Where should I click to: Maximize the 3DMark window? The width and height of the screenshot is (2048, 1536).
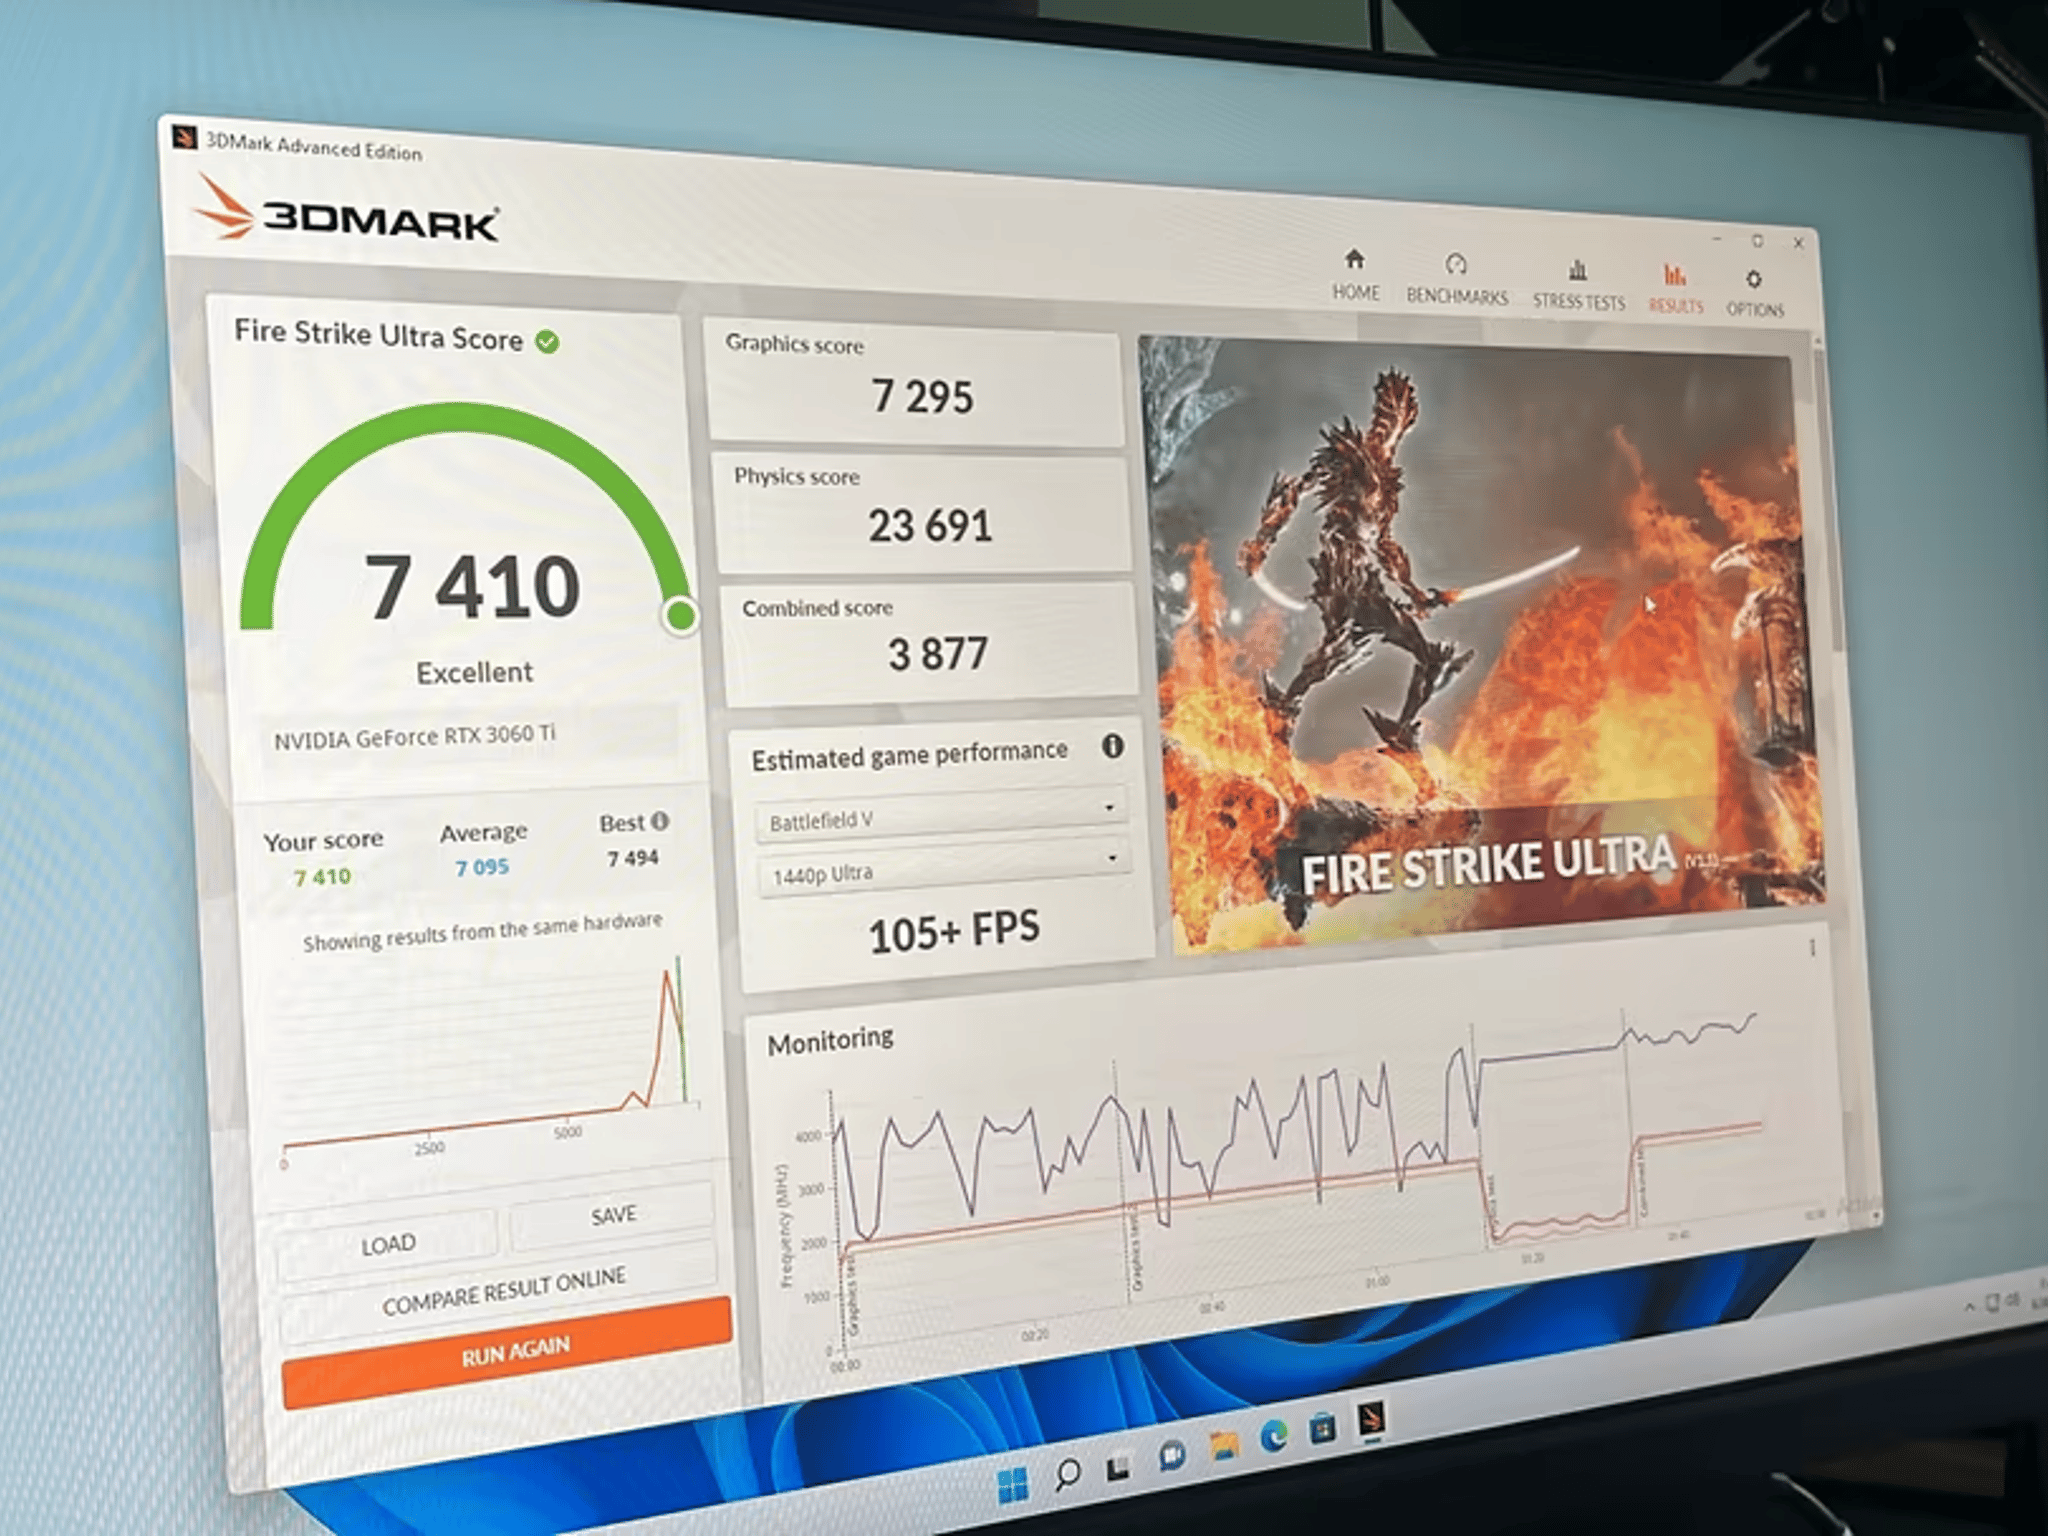(x=1757, y=241)
